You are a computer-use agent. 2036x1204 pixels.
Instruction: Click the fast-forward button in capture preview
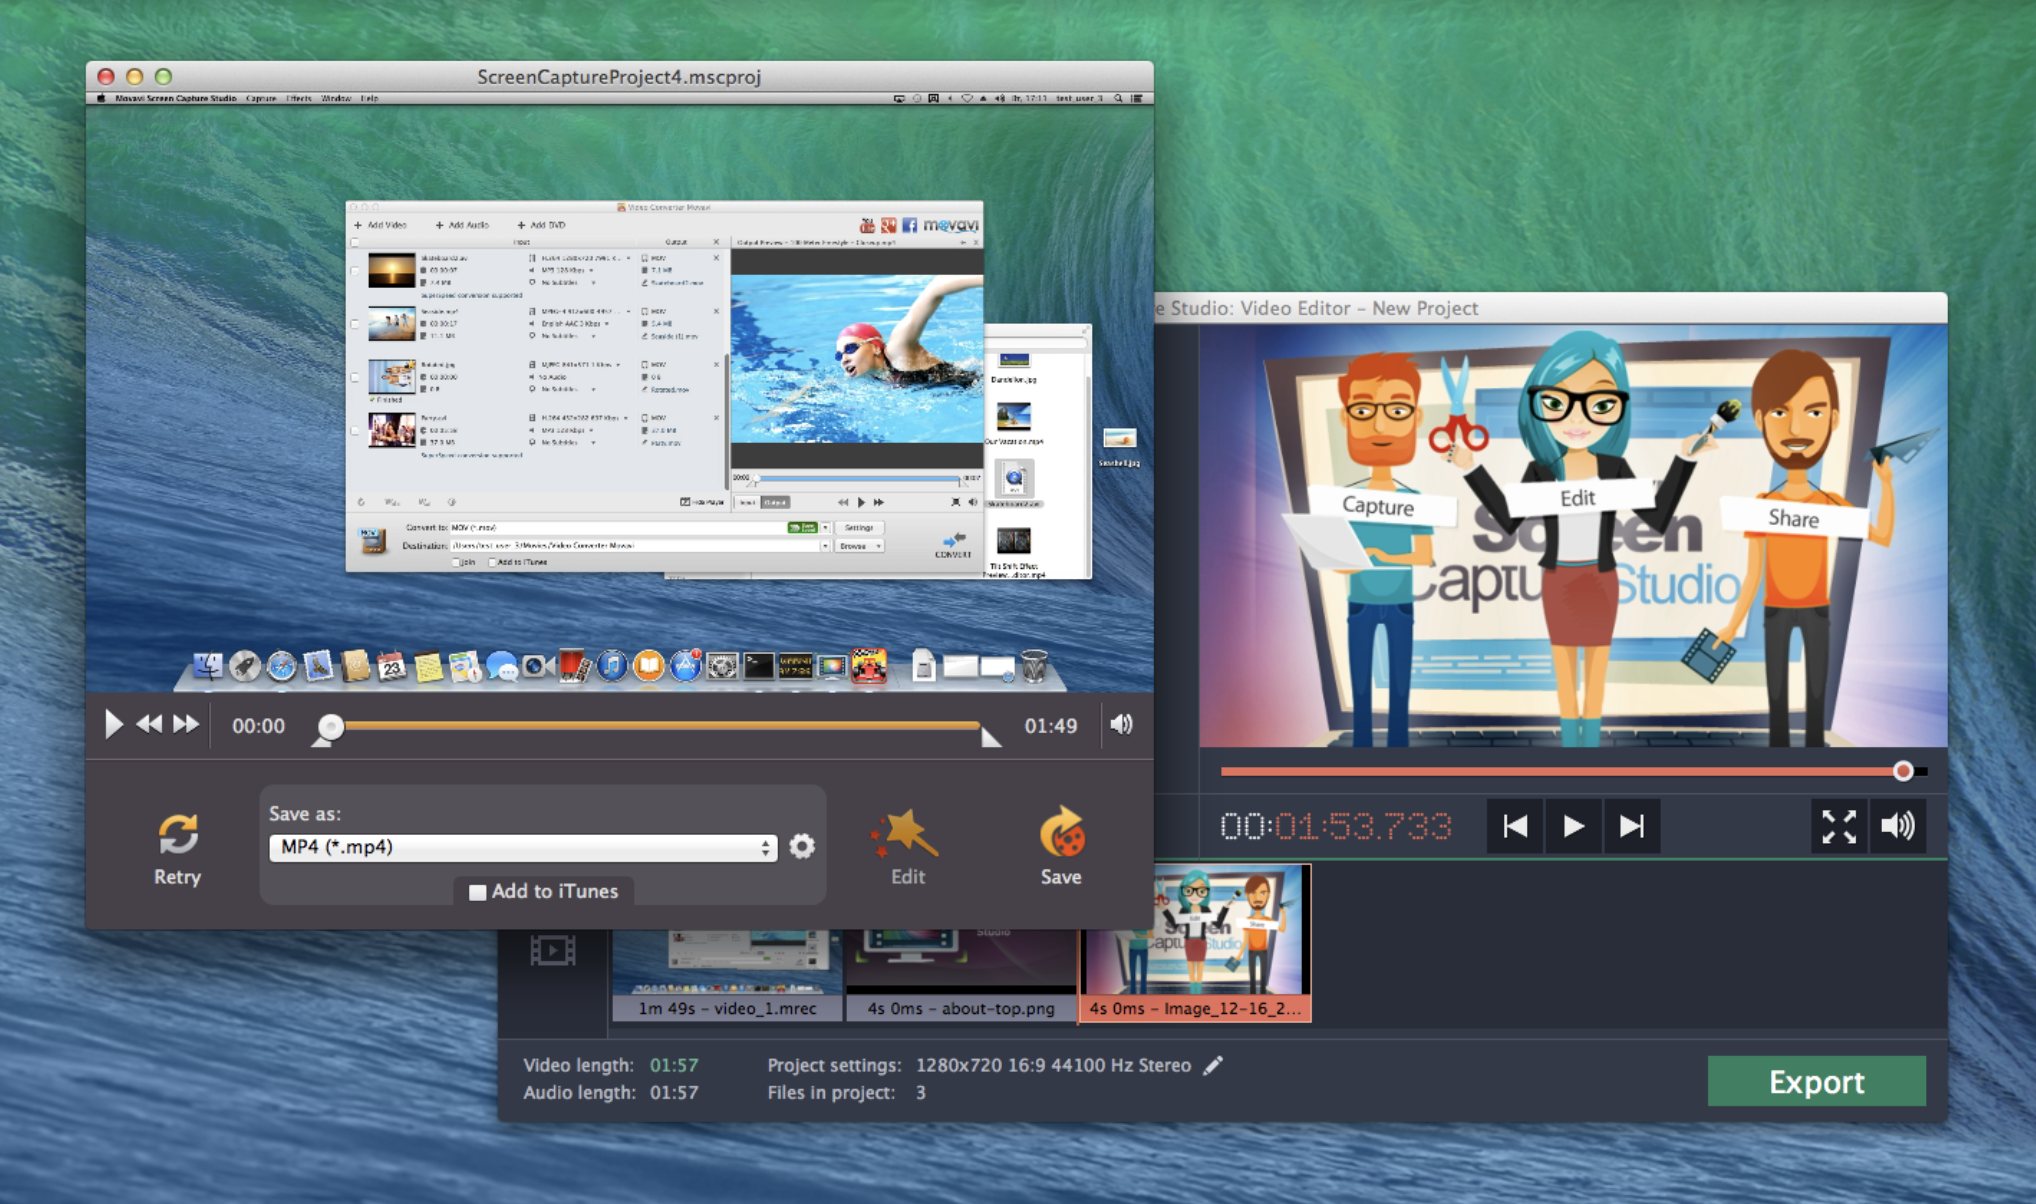pos(186,724)
